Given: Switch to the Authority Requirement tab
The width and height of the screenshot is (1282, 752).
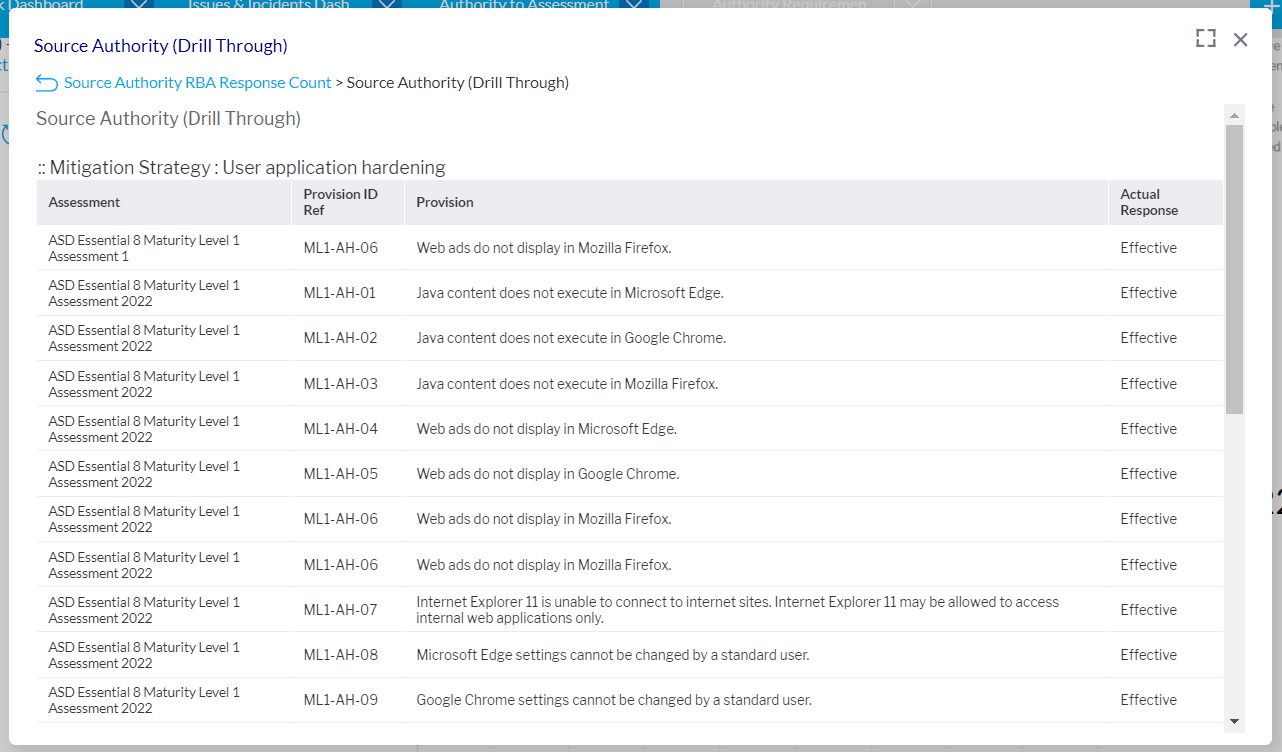Looking at the screenshot, I should coord(788,5).
